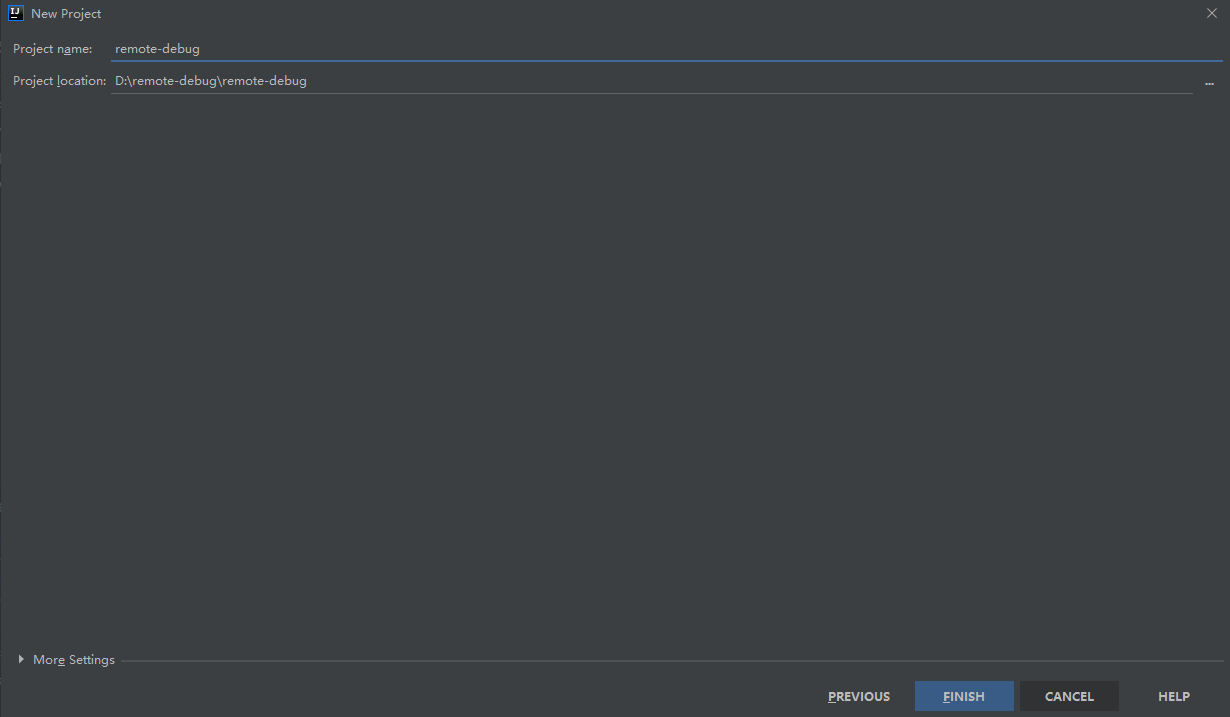This screenshot has width=1230, height=717.
Task: Open Help for the wizard
Action: 1174,696
